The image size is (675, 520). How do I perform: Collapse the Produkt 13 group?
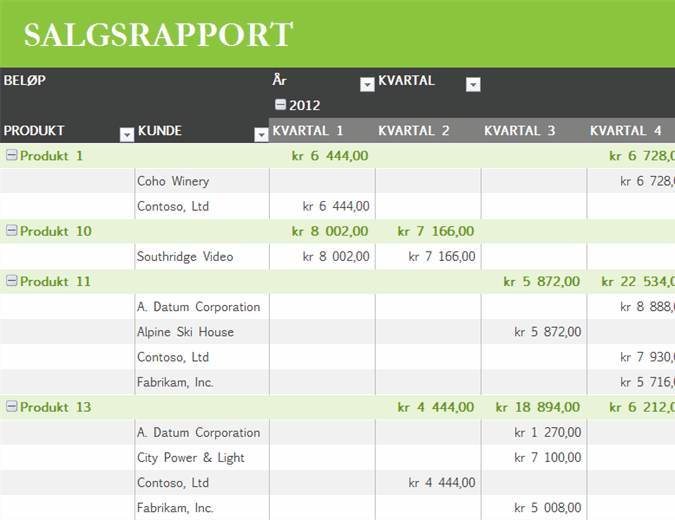coord(12,407)
